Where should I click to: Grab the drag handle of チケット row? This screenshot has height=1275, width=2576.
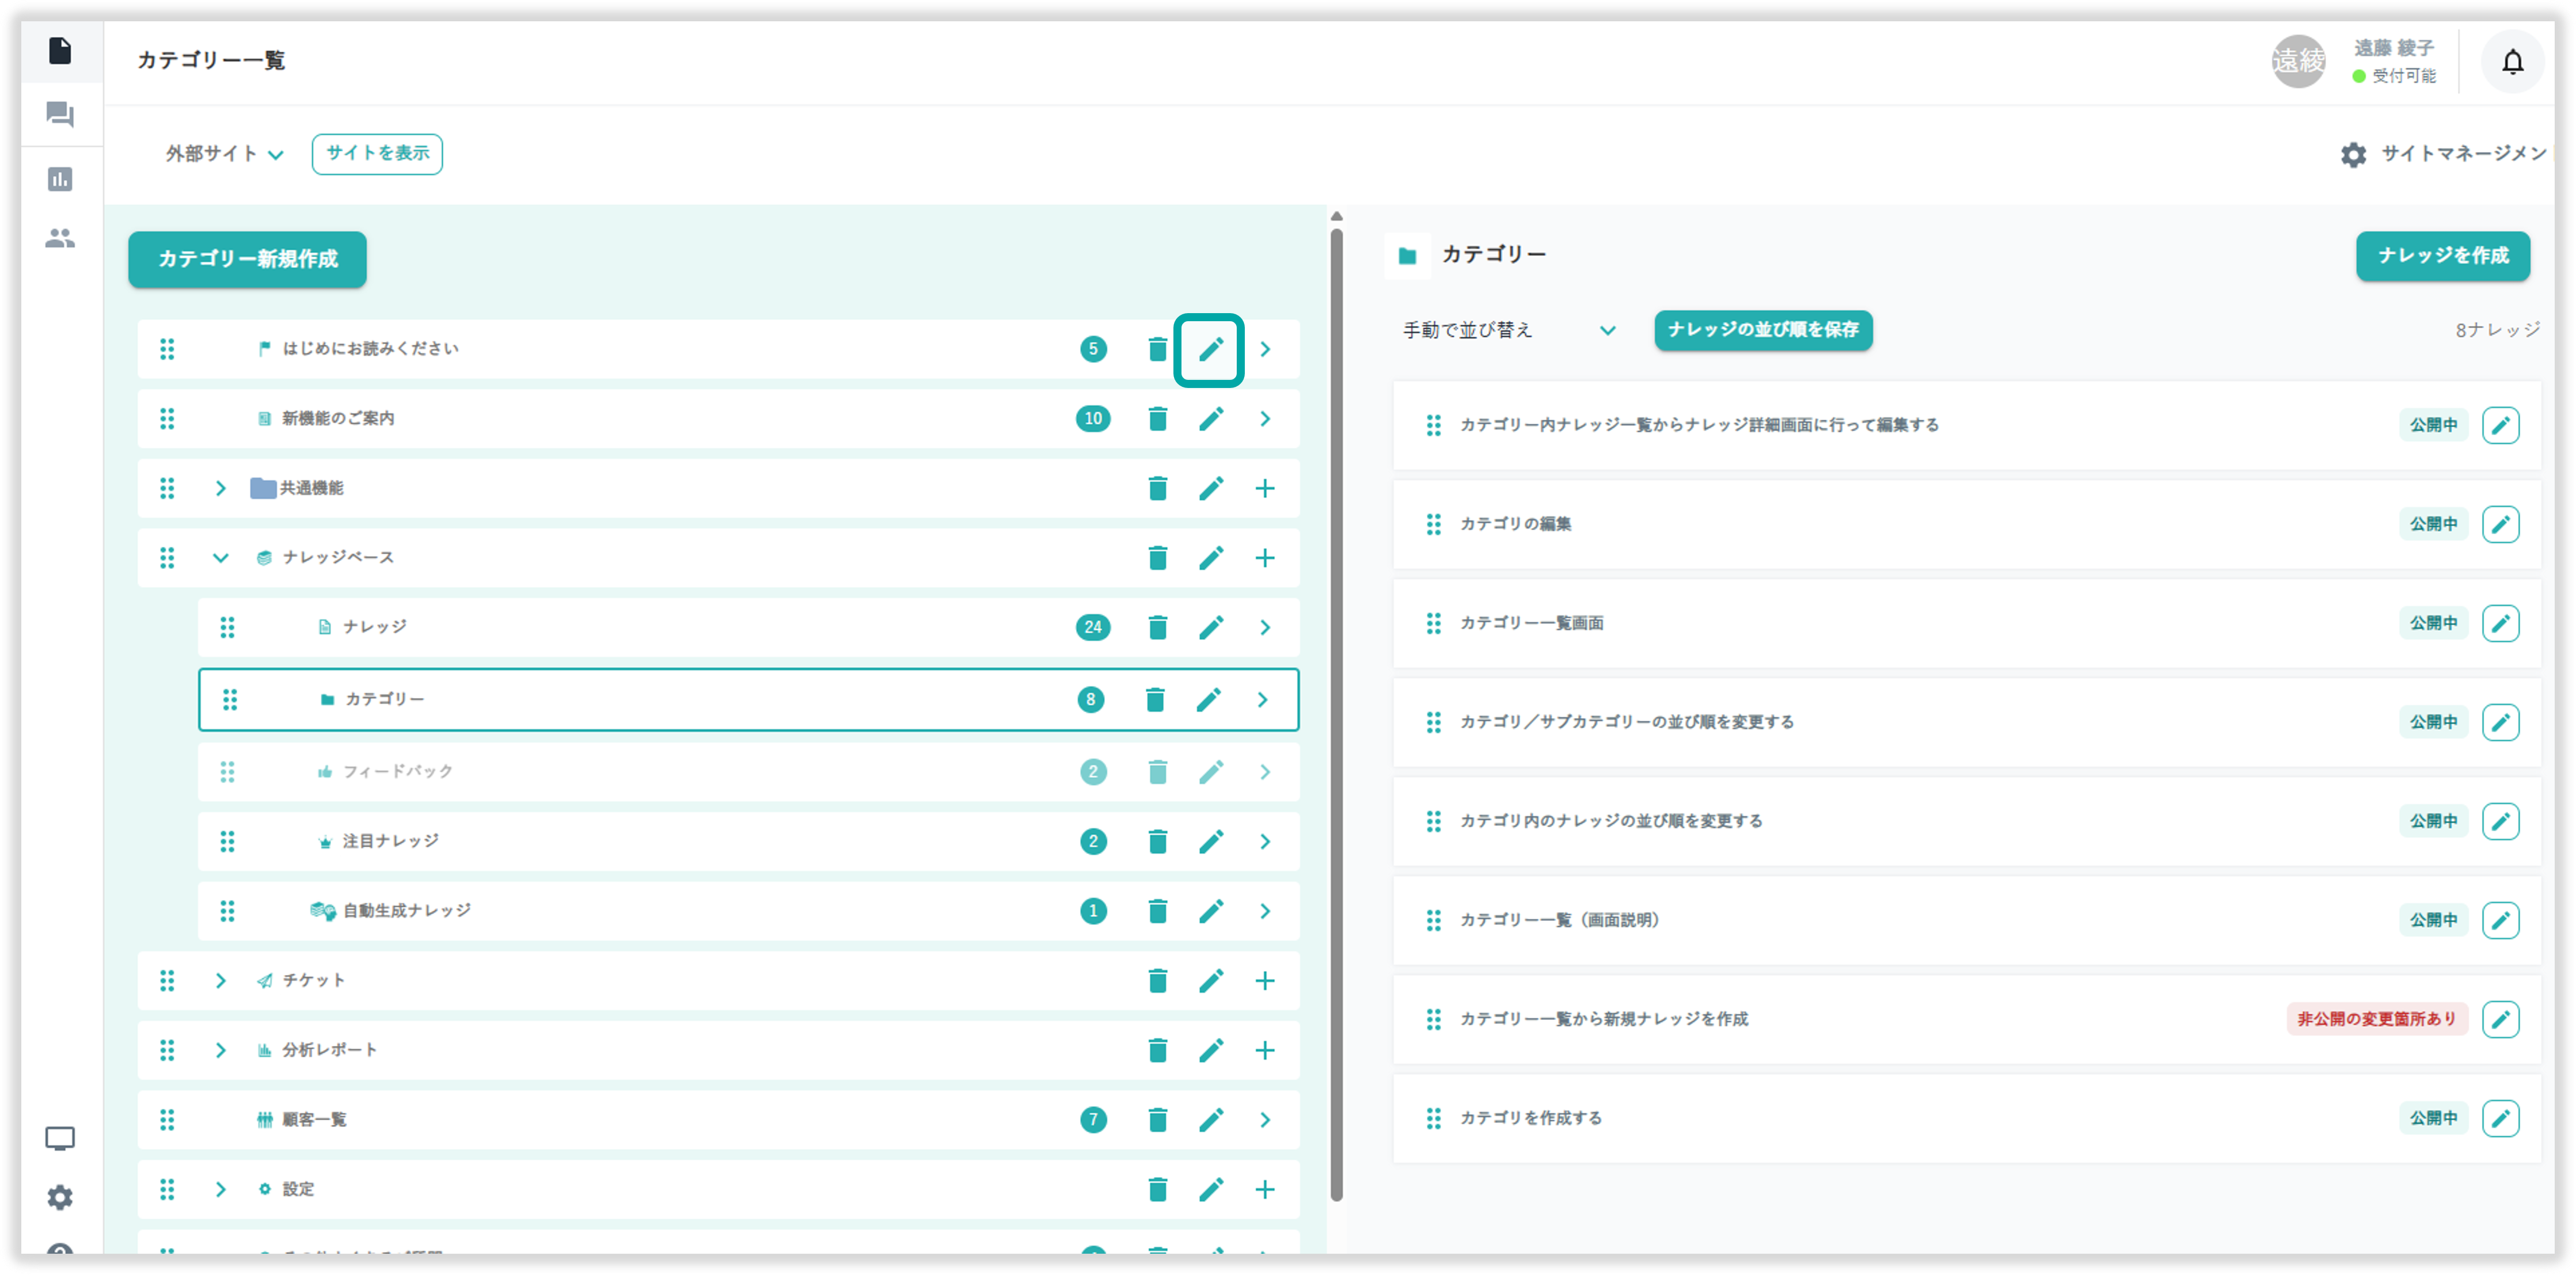click(167, 981)
